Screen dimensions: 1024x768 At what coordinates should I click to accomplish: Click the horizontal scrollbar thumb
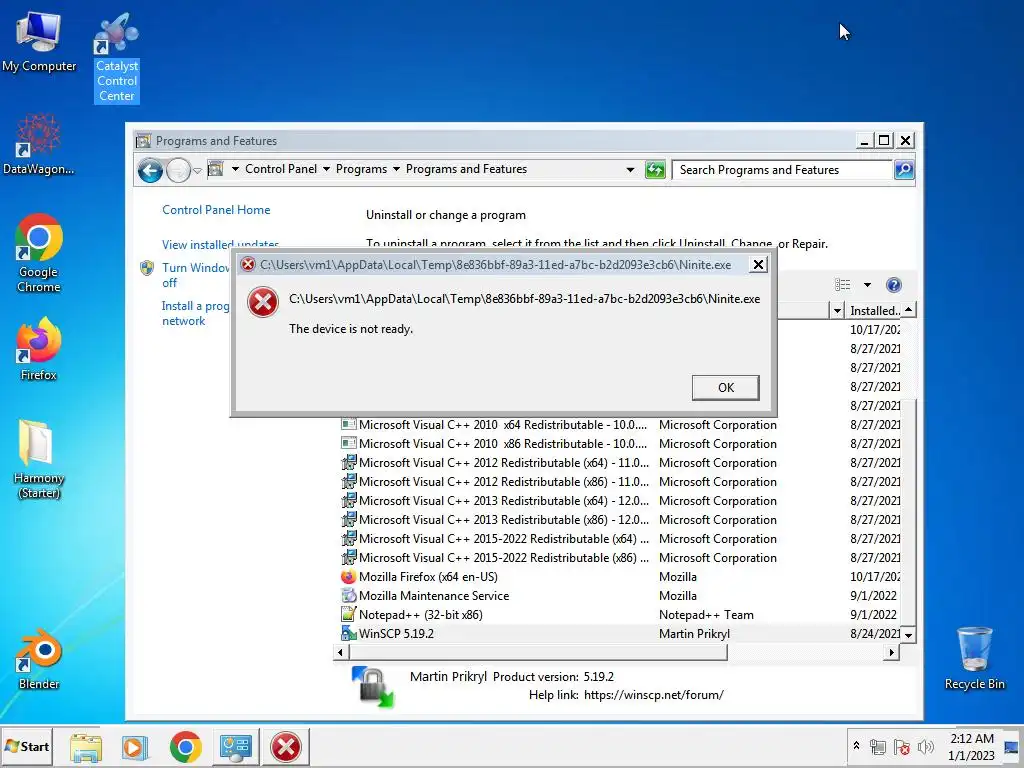tap(538, 652)
